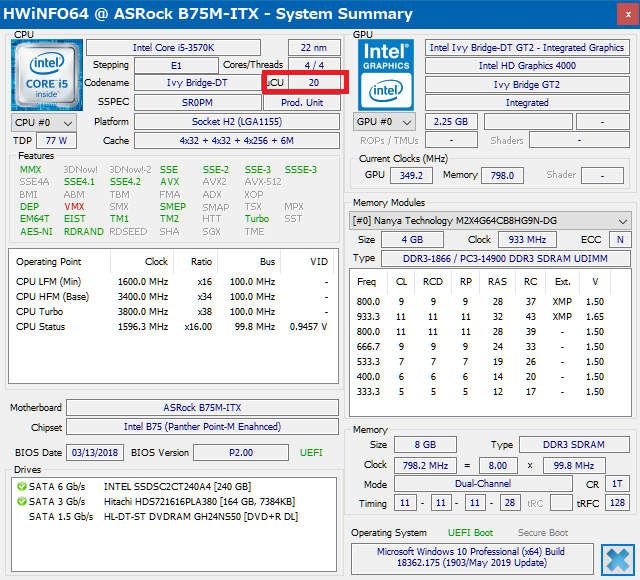
Task: Click the green status icon beside INTEL SSD
Action: point(21,486)
